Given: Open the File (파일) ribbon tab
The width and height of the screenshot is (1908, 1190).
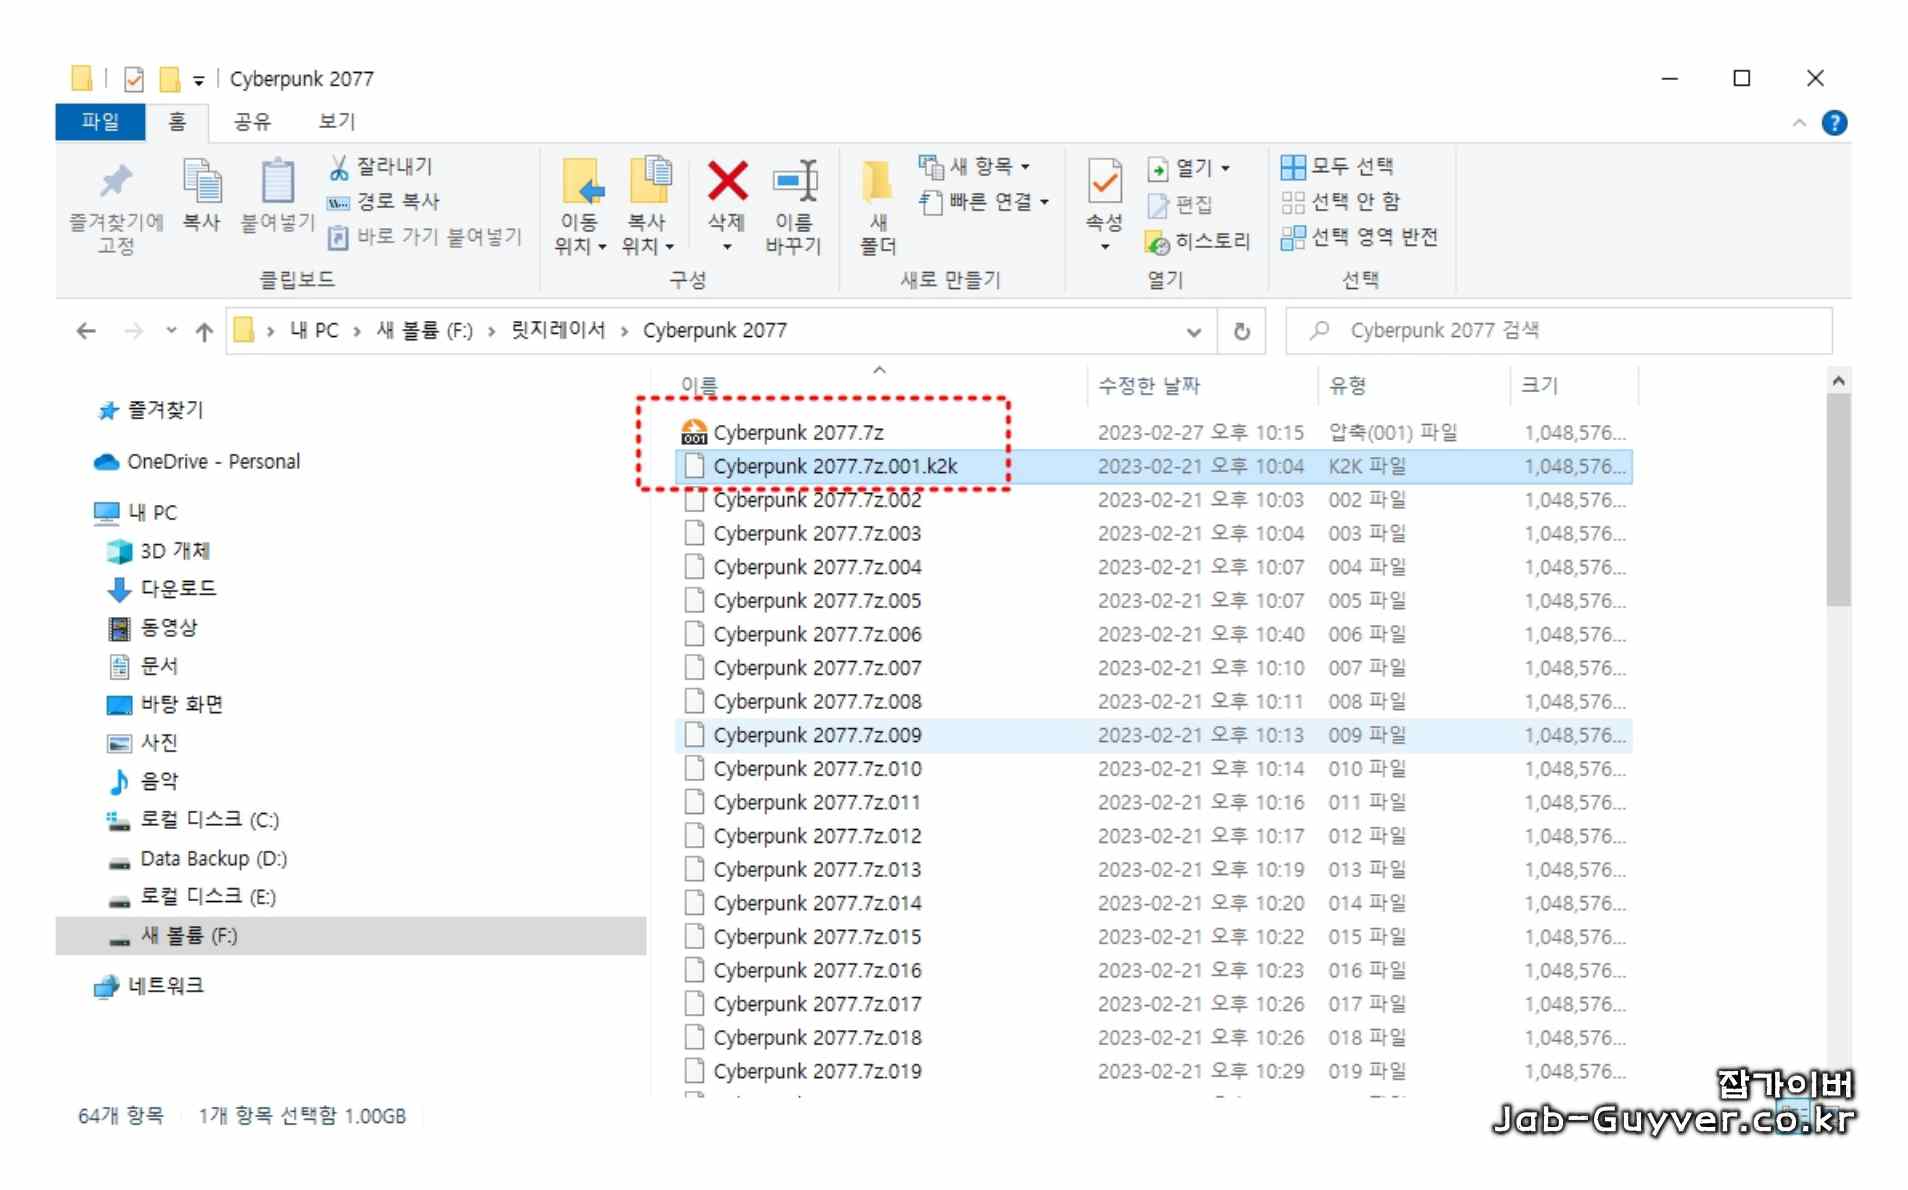Looking at the screenshot, I should [x=100, y=122].
